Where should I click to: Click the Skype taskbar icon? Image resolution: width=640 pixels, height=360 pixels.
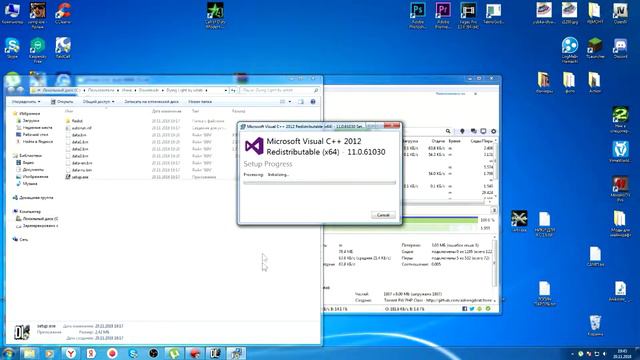[x=133, y=353]
